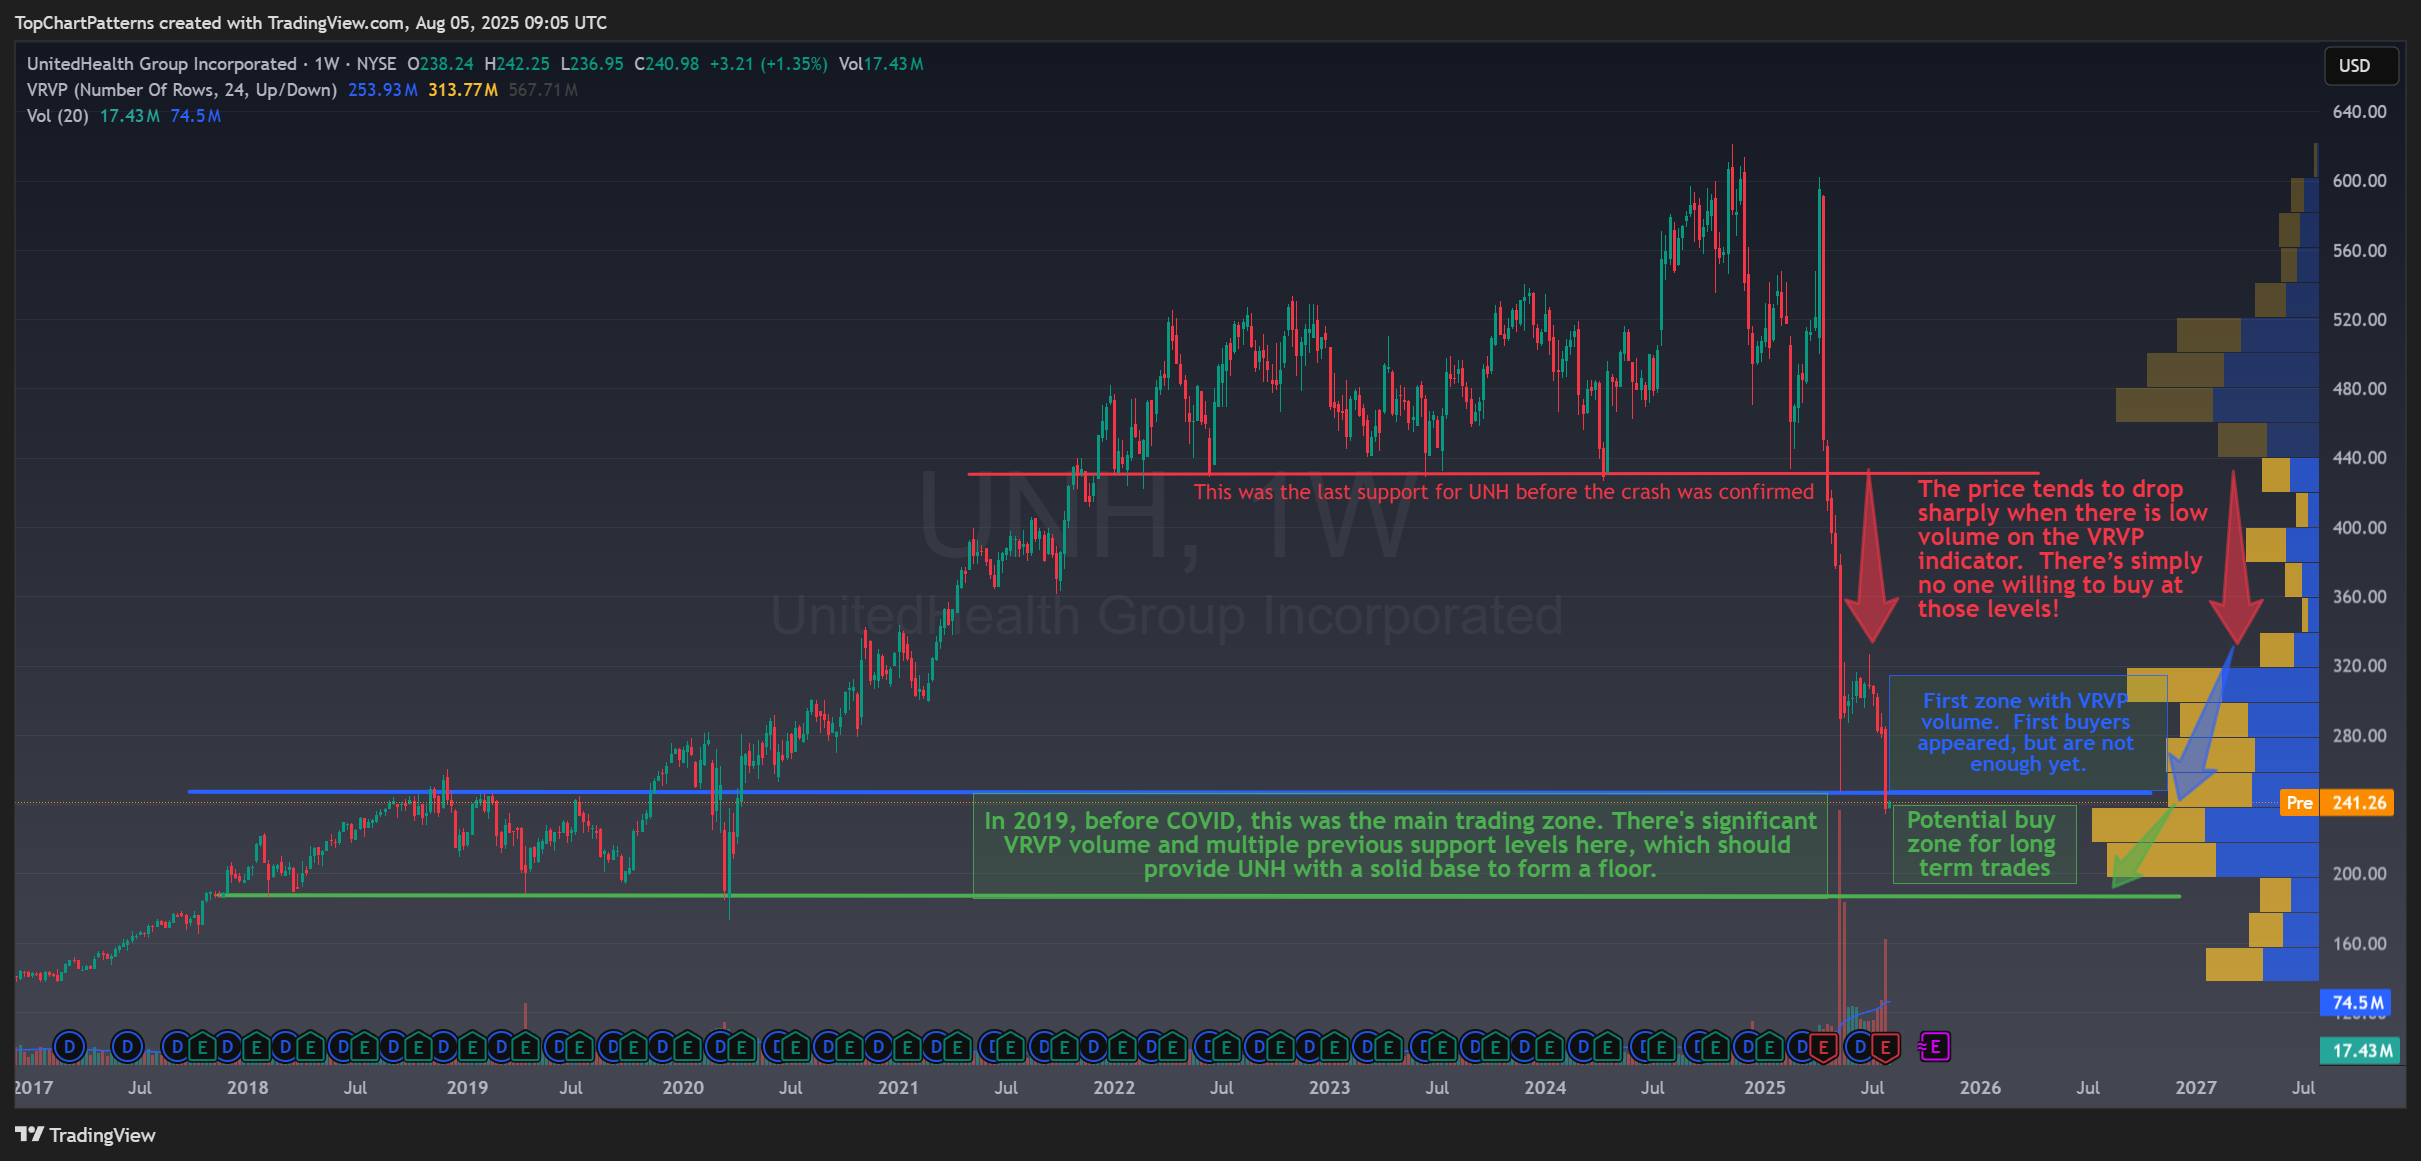Click the blue 74.5M volume MA tag
The height and width of the screenshot is (1161, 2421).
click(x=2357, y=1002)
